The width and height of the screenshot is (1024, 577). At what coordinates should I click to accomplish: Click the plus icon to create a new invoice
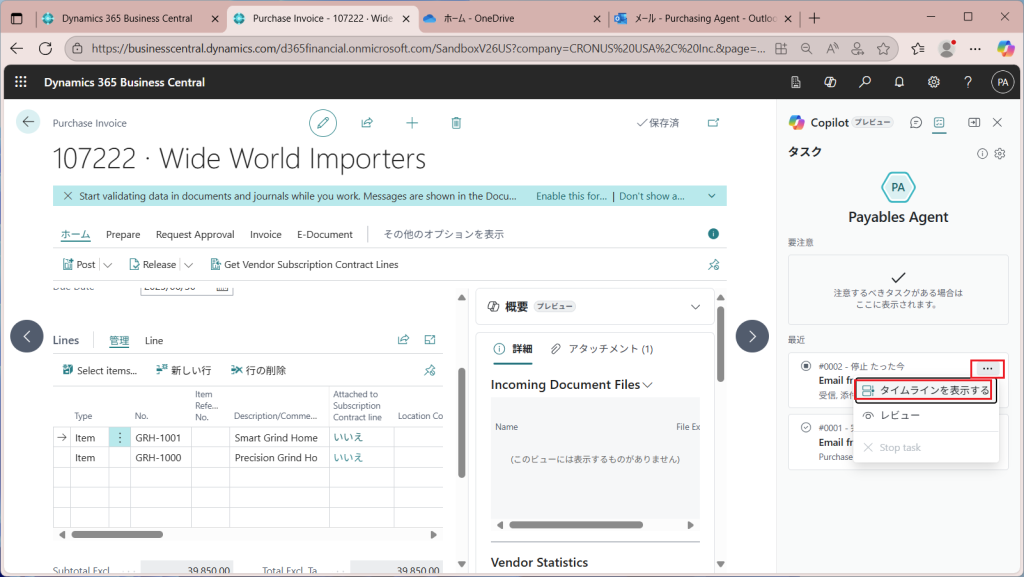pyautogui.click(x=412, y=123)
